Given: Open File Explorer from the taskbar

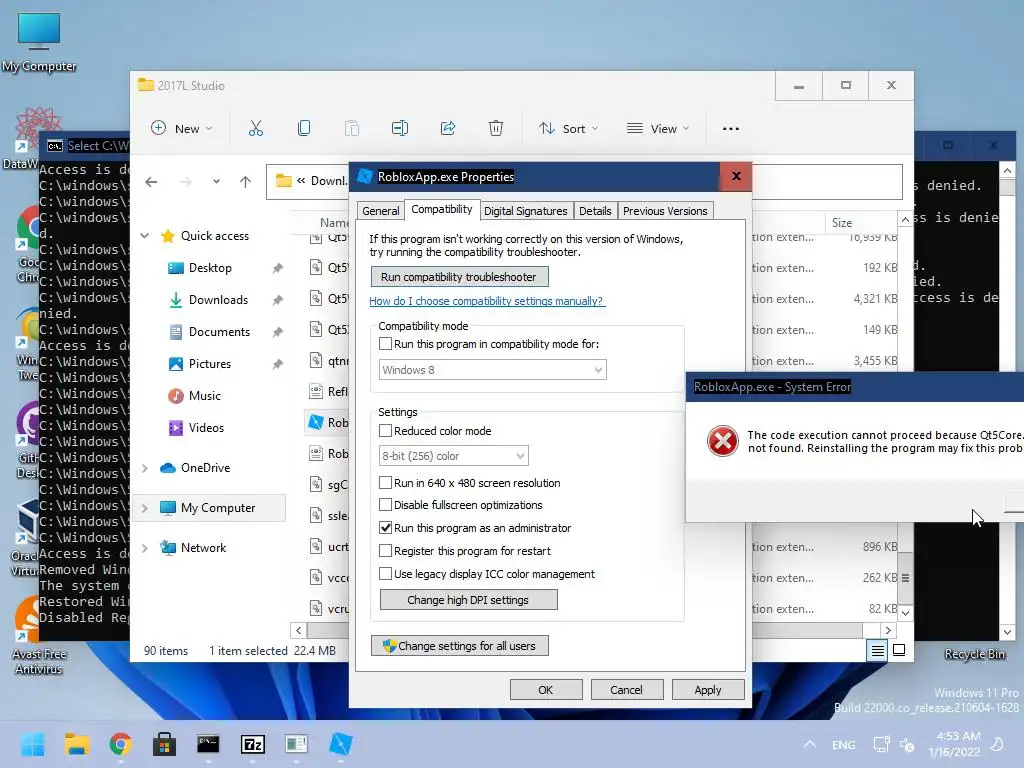Looking at the screenshot, I should pos(76,744).
